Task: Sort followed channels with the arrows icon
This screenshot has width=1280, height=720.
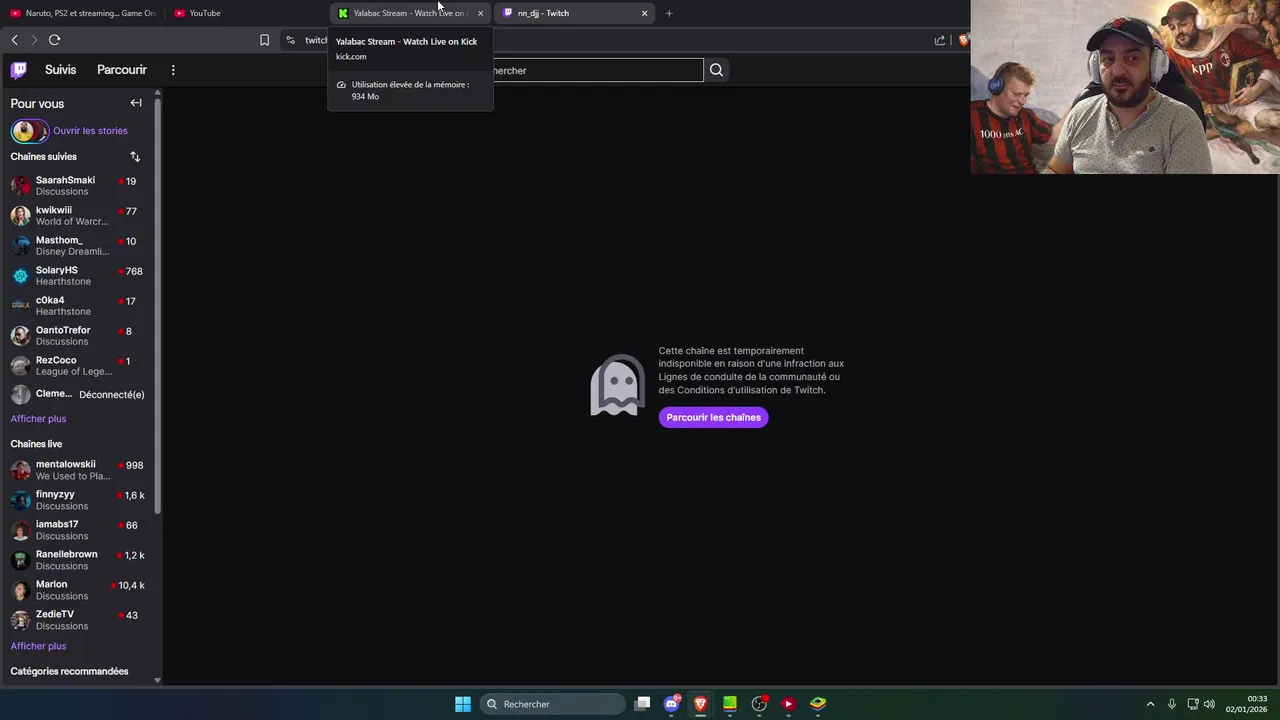Action: 135,157
